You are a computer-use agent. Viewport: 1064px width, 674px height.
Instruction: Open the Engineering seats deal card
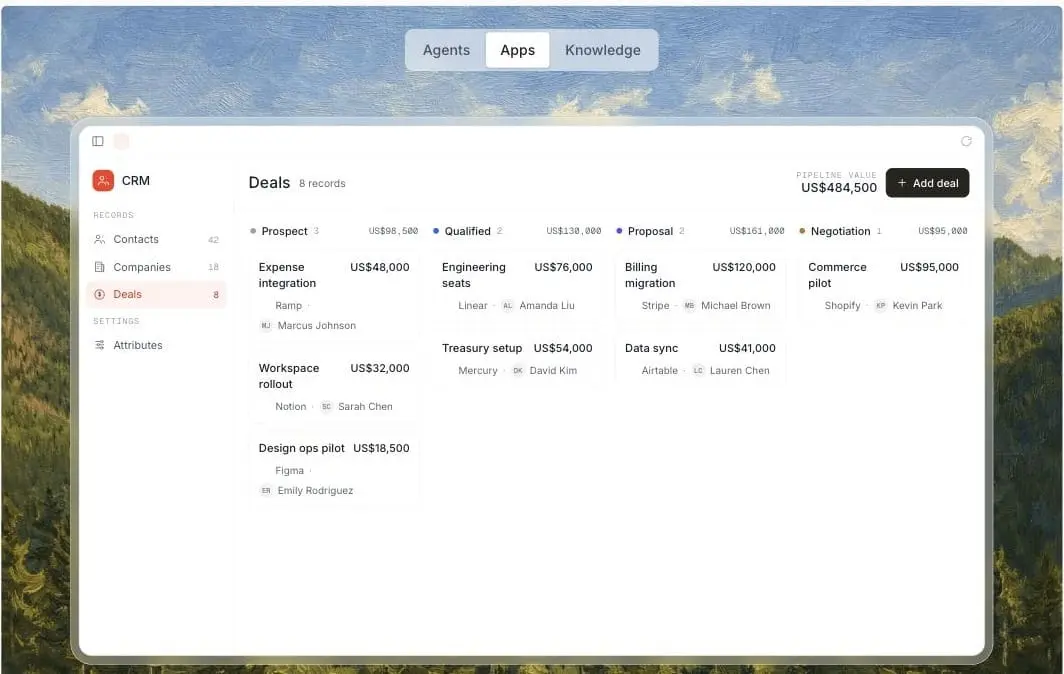517,286
